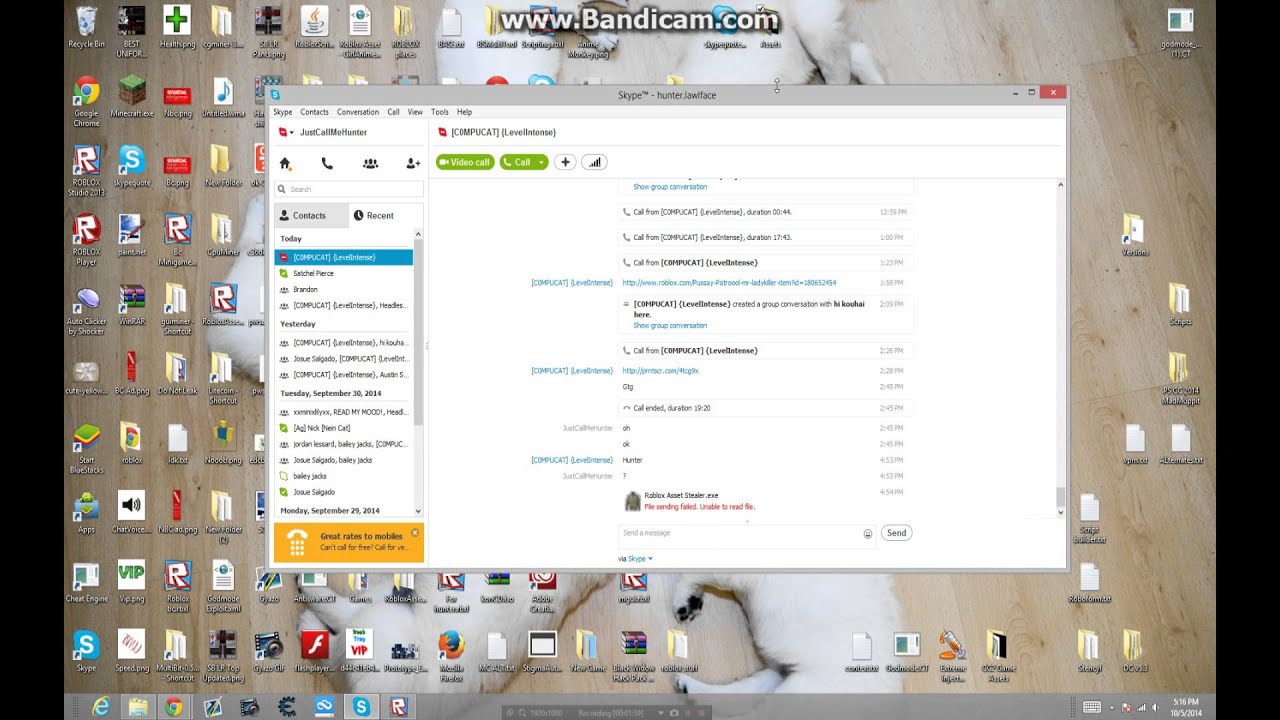
Task: Select ROBLOX Player desktop icon
Action: click(86, 240)
